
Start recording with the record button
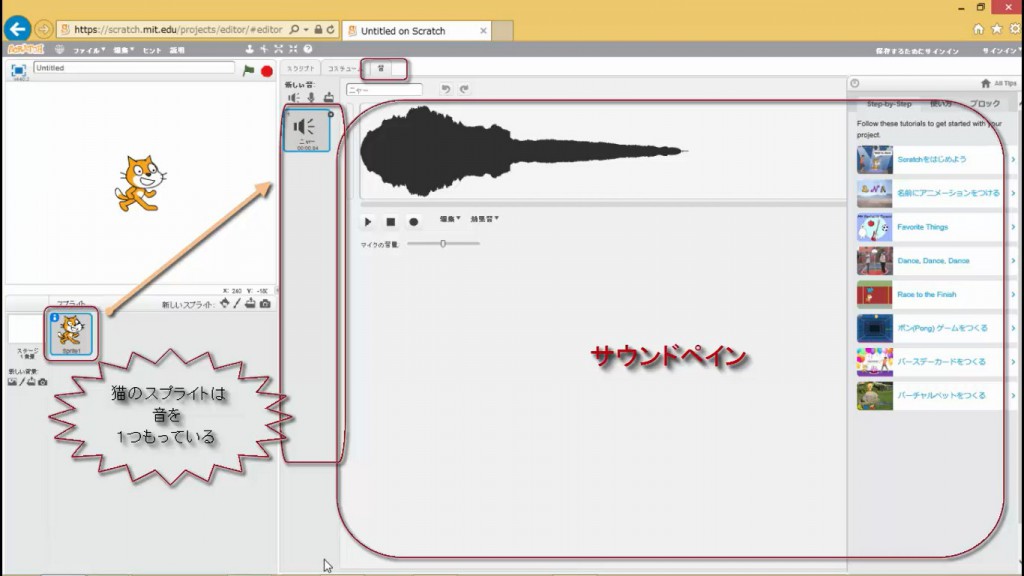click(413, 222)
